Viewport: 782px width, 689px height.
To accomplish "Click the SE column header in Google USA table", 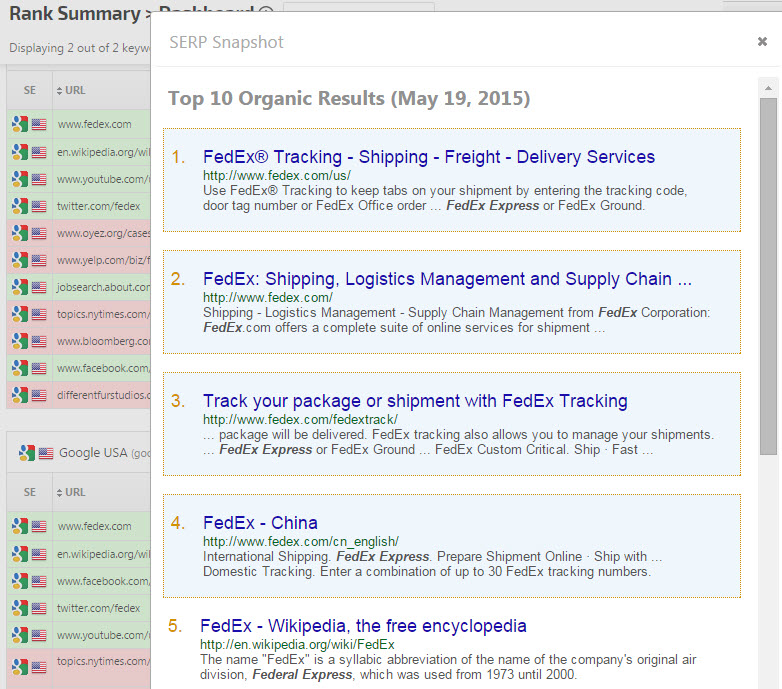I will click(x=29, y=492).
